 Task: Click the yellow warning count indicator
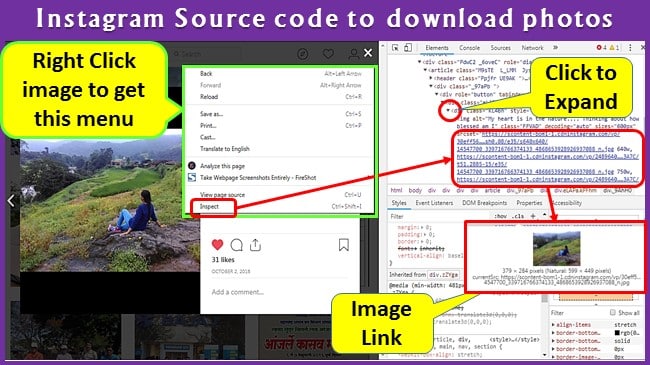614,48
